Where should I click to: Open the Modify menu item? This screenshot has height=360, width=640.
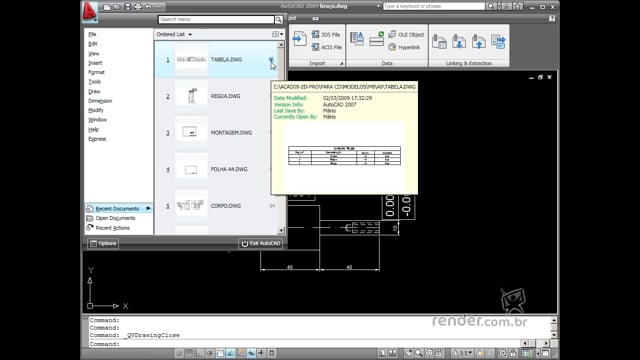coord(96,110)
